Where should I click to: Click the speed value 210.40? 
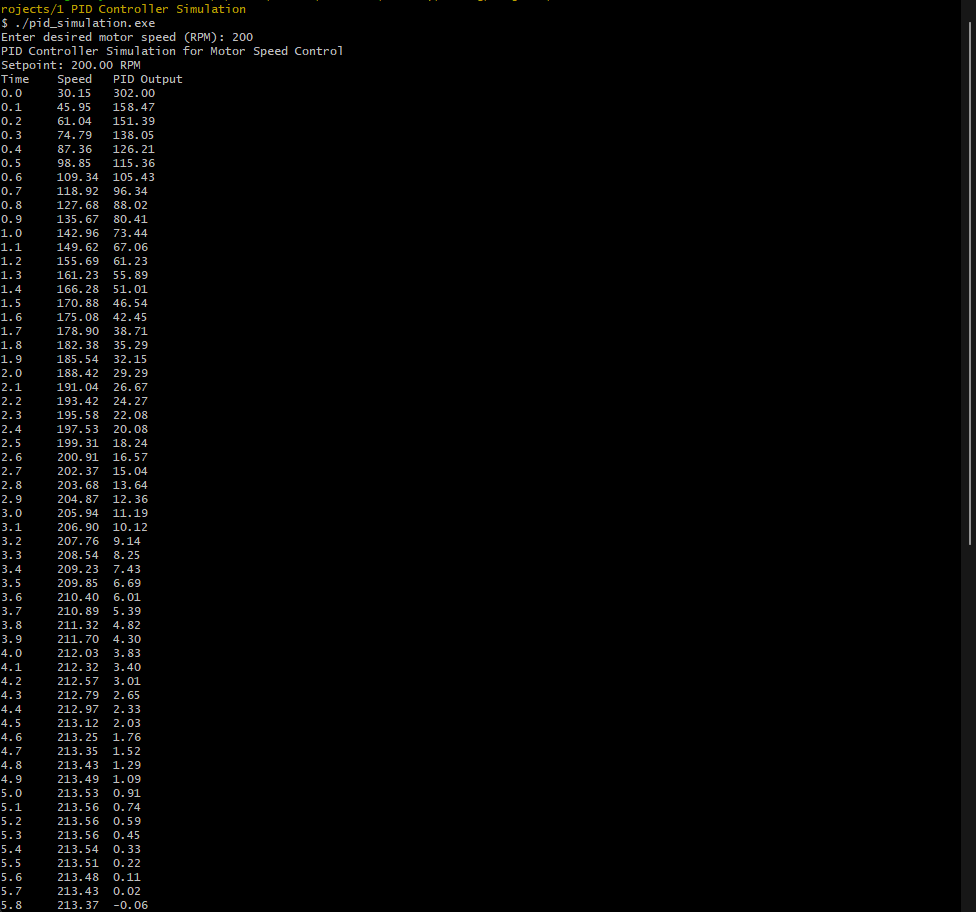tap(78, 598)
